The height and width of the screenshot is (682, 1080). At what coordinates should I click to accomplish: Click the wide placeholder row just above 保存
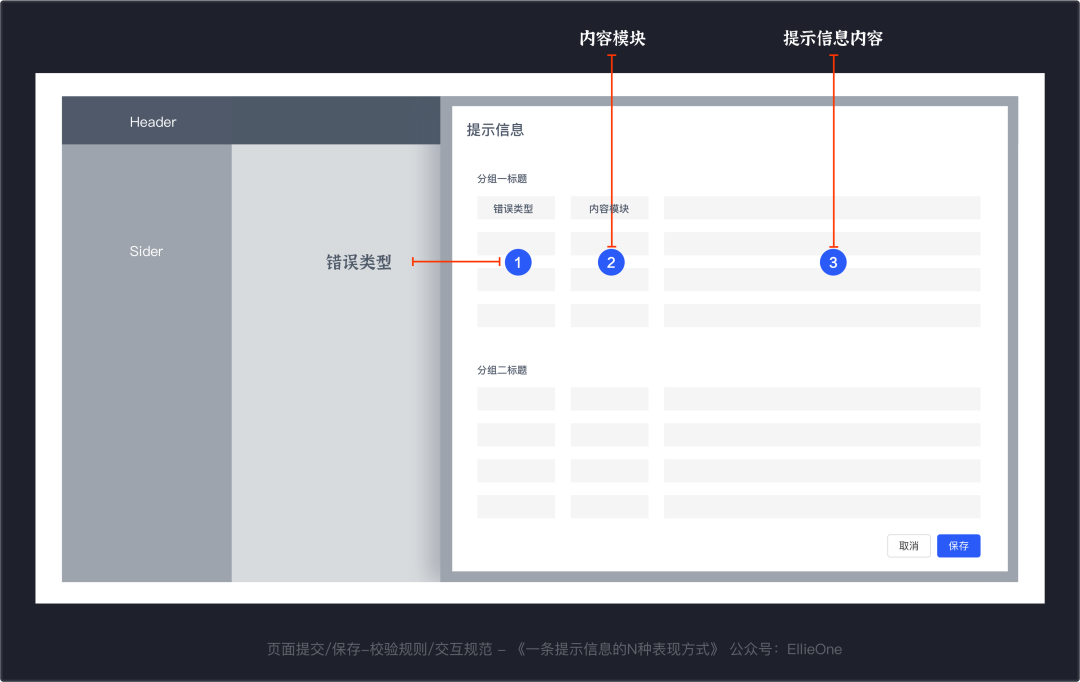[822, 506]
